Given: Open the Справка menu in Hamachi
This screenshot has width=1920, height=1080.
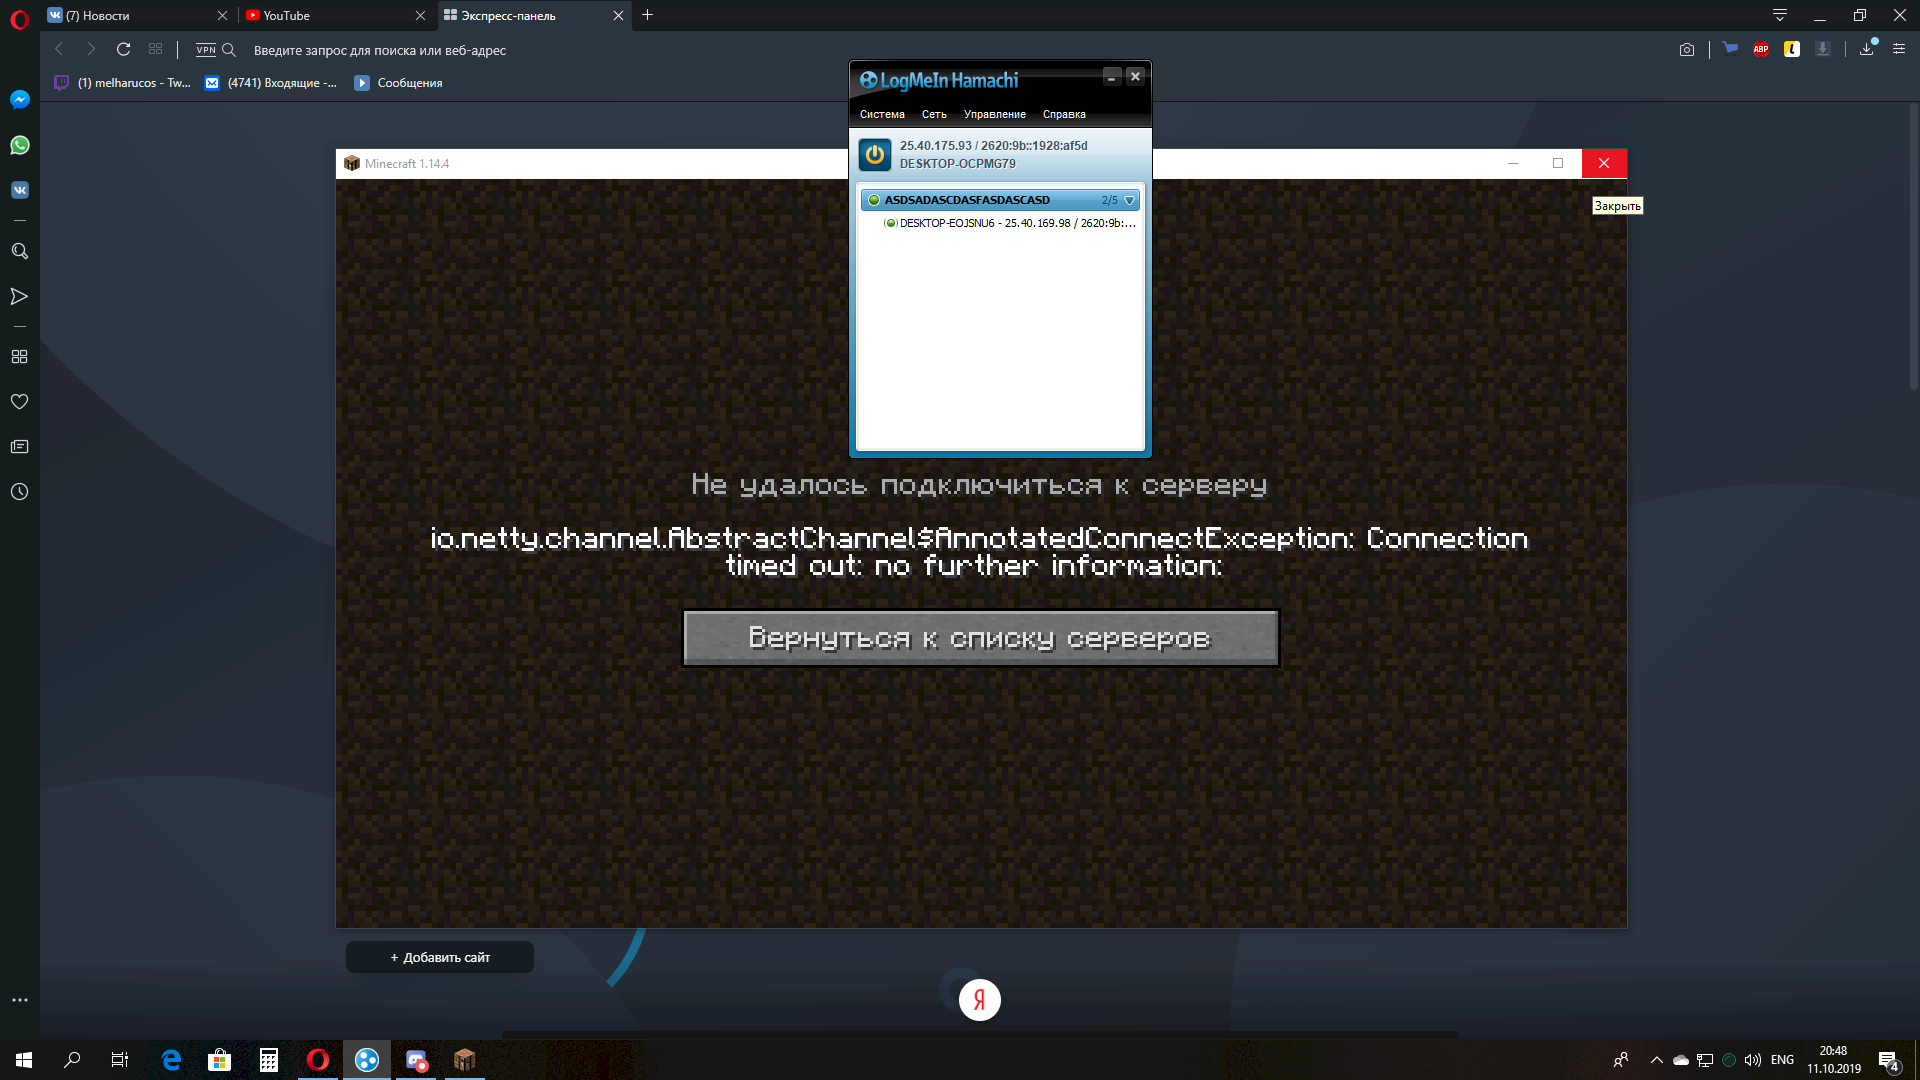Looking at the screenshot, I should coord(1064,114).
